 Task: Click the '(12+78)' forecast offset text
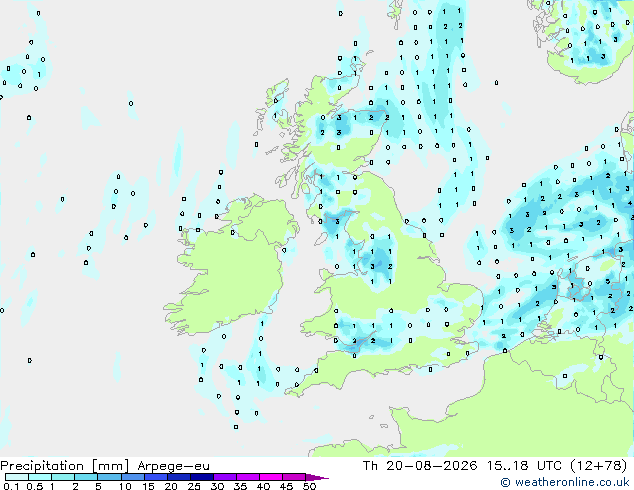click(x=598, y=465)
